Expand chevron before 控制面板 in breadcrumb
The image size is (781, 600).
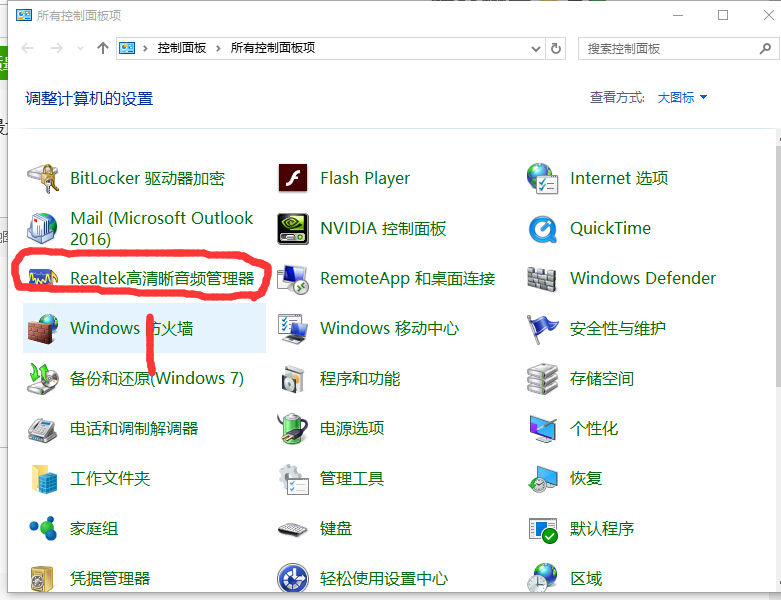(x=145, y=48)
